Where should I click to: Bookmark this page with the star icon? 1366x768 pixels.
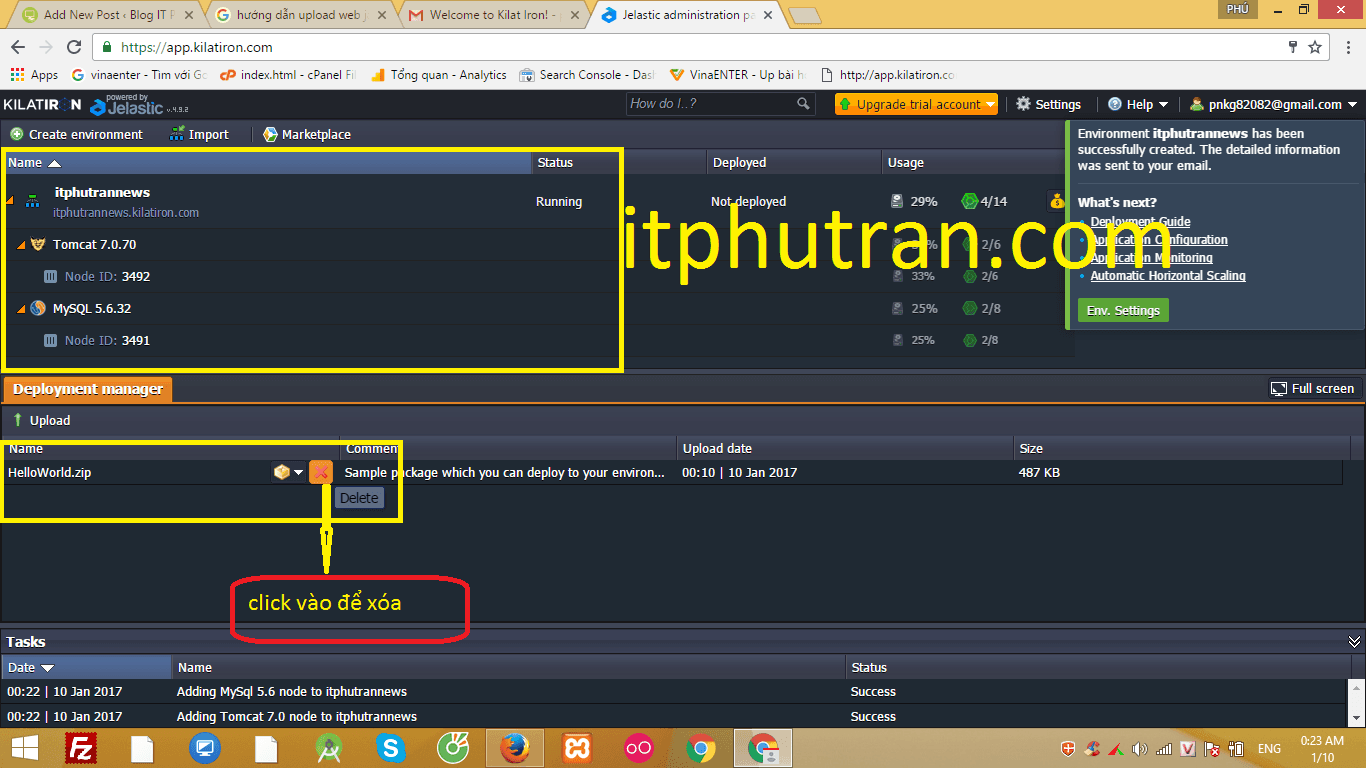[1315, 47]
